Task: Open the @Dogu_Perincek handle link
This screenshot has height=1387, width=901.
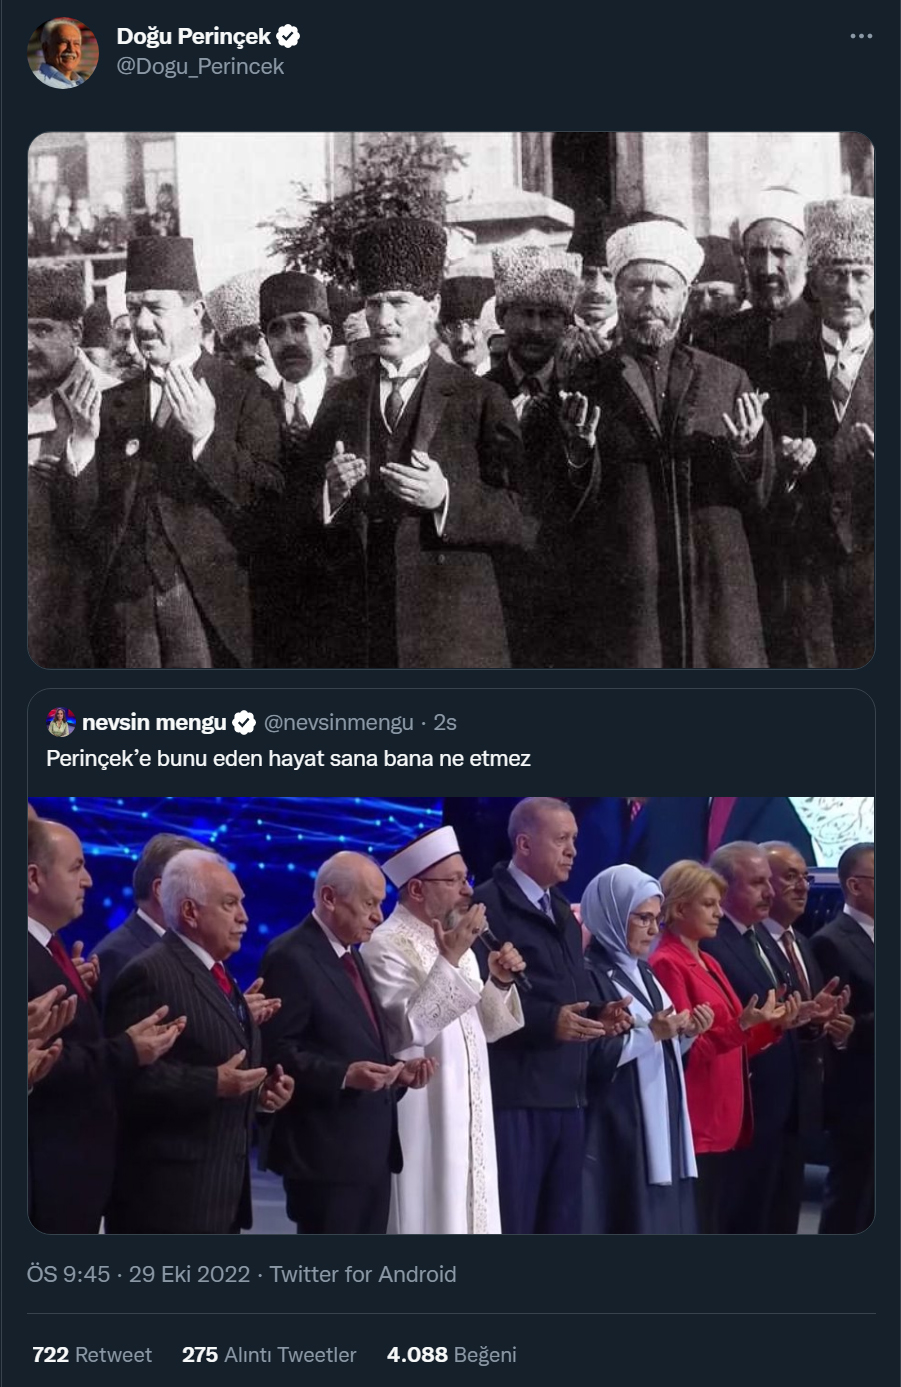Action: [200, 67]
